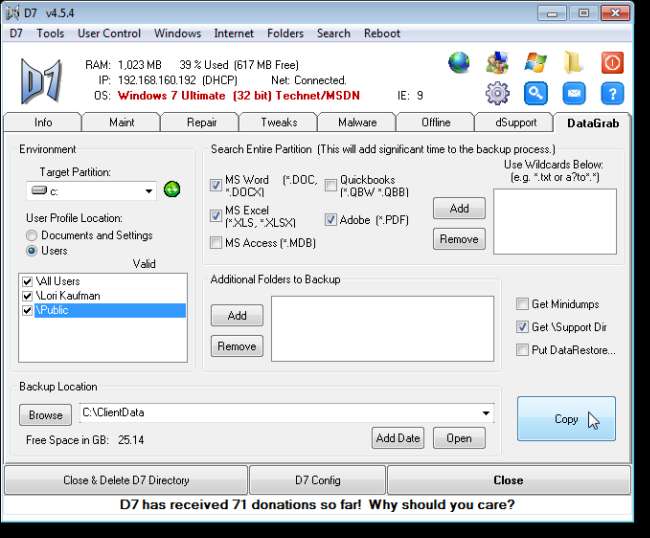Switch to the Maint tab
This screenshot has height=538, width=650.
click(121, 123)
